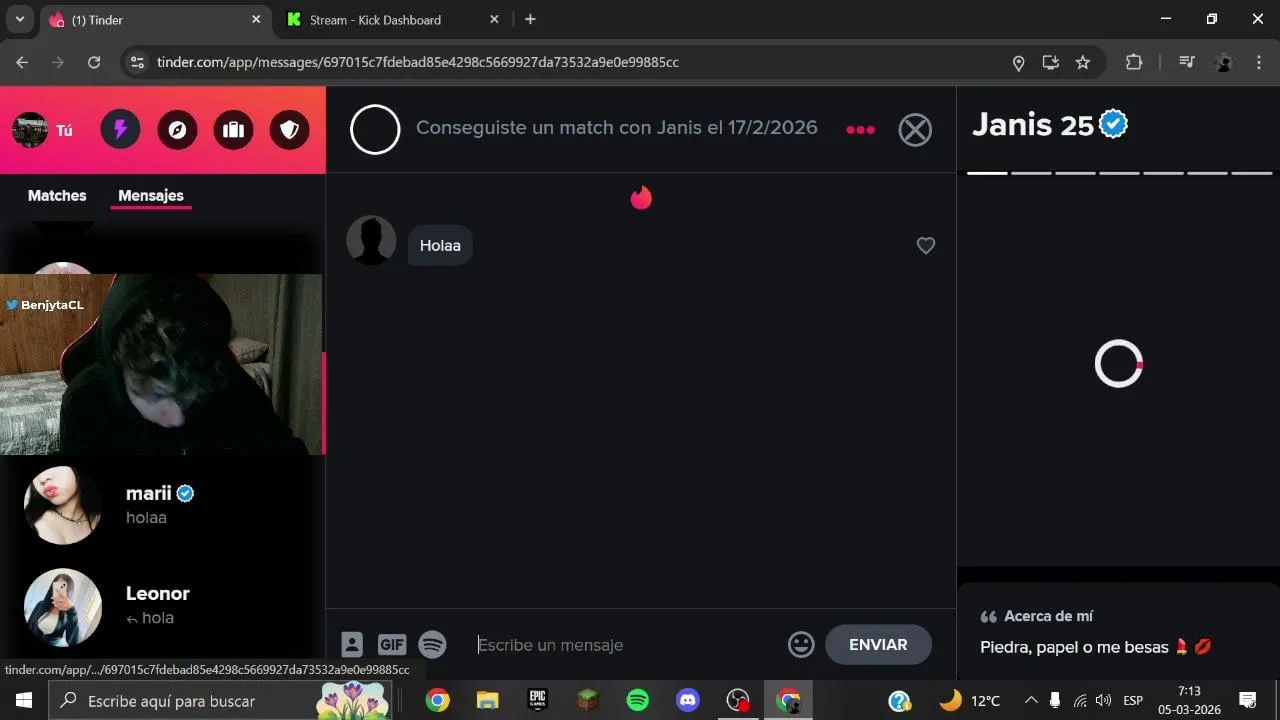Click Janis verified blue badge
Image resolution: width=1280 pixels, height=720 pixels.
point(1114,125)
